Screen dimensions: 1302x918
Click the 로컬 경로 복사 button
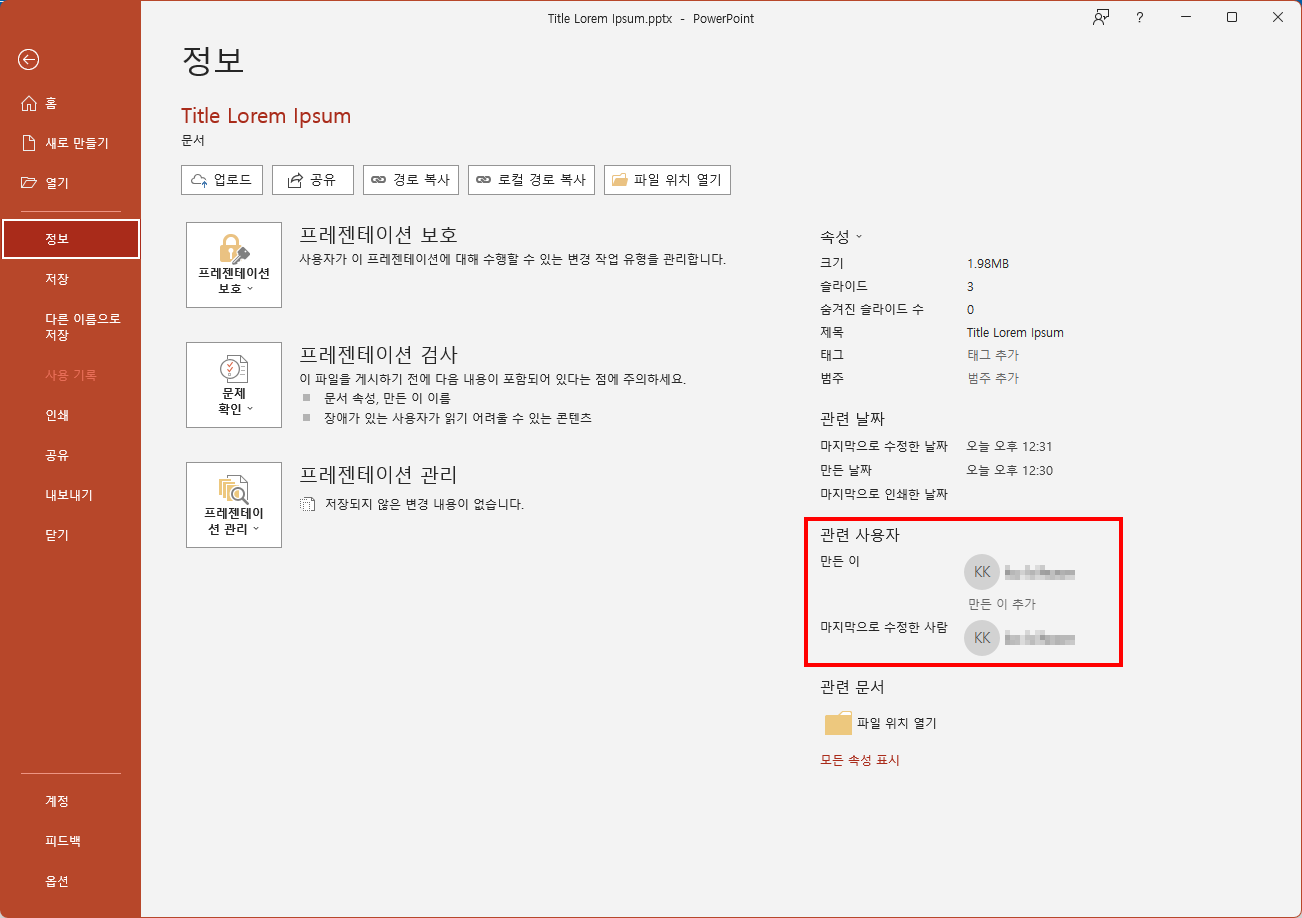point(532,180)
